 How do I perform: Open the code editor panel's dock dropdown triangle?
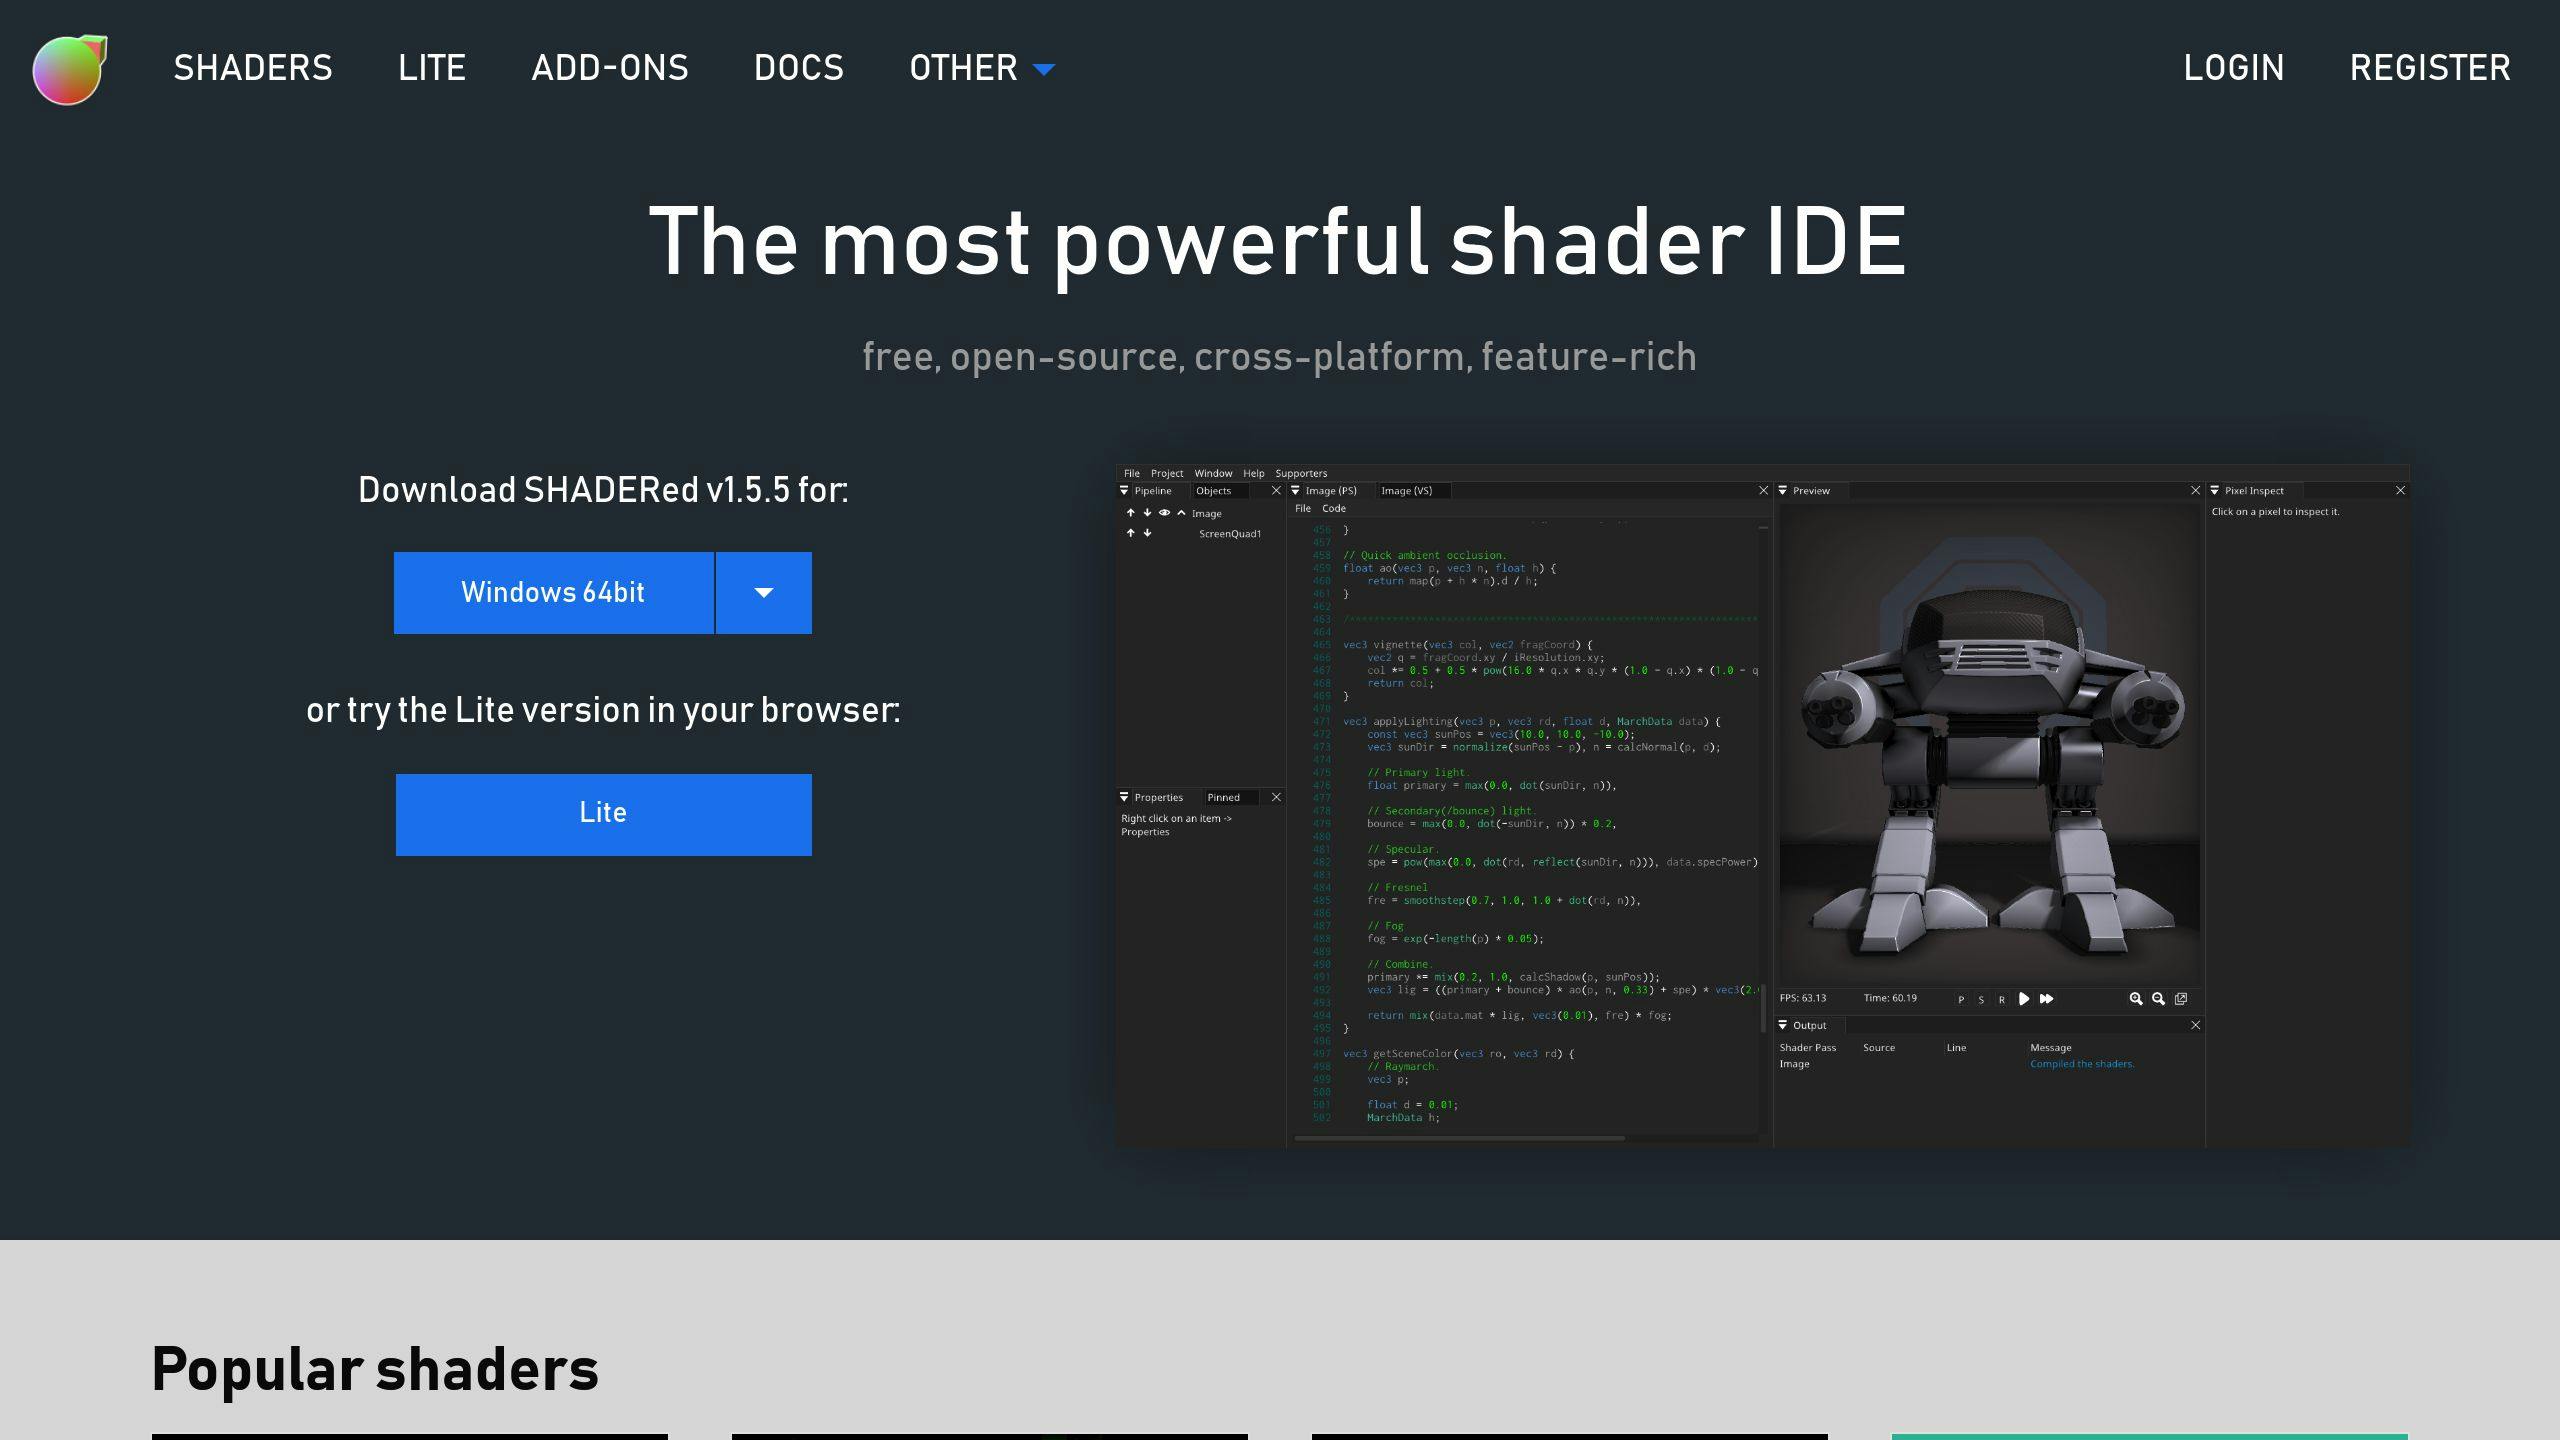pos(1295,491)
